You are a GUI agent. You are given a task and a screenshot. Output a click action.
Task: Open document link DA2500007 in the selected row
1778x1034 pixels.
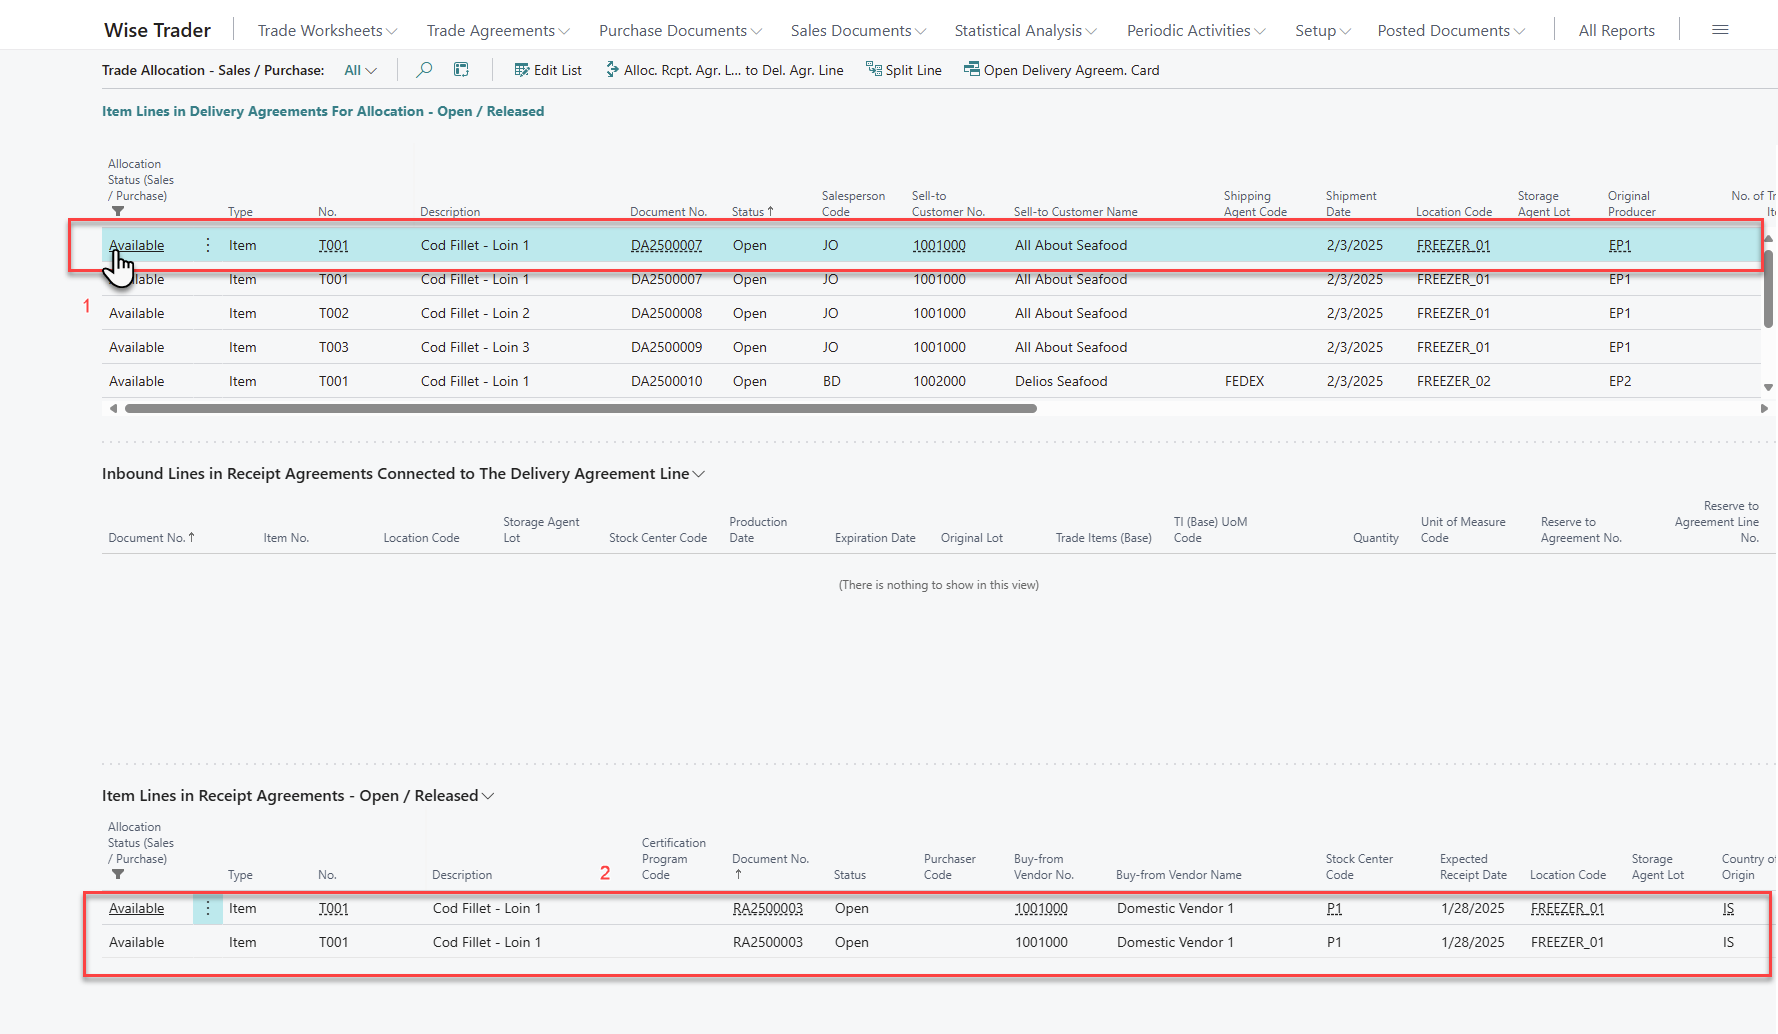point(666,246)
